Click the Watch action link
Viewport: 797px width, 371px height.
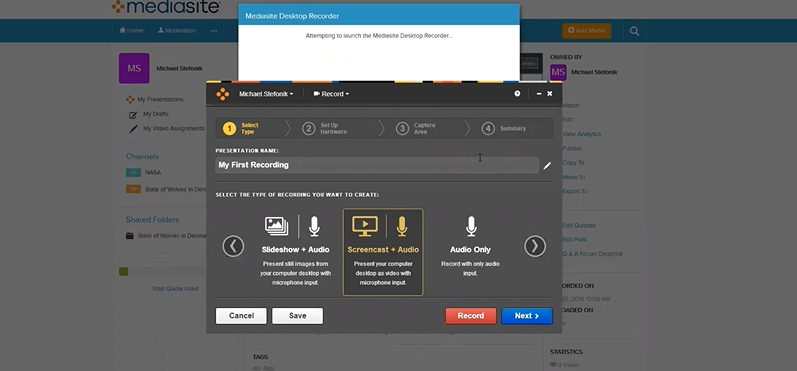tap(570, 106)
